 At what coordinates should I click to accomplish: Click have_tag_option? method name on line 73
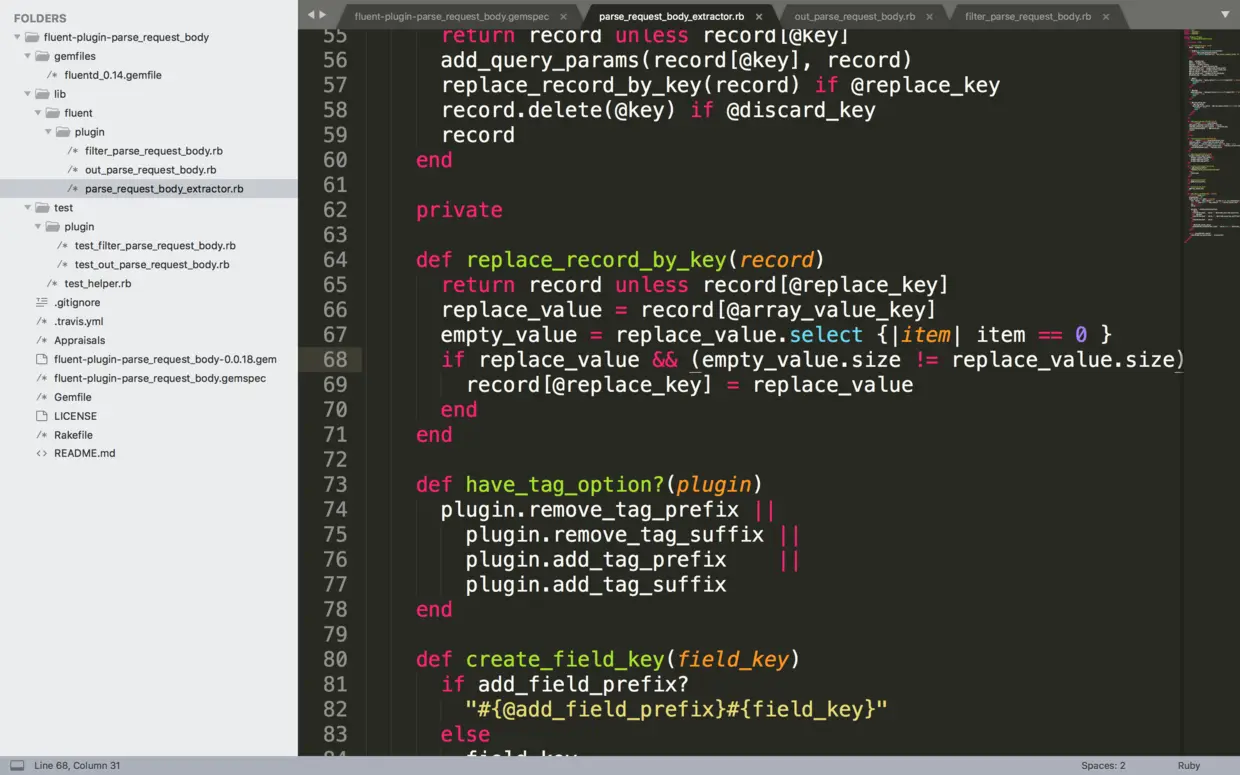pyautogui.click(x=565, y=485)
